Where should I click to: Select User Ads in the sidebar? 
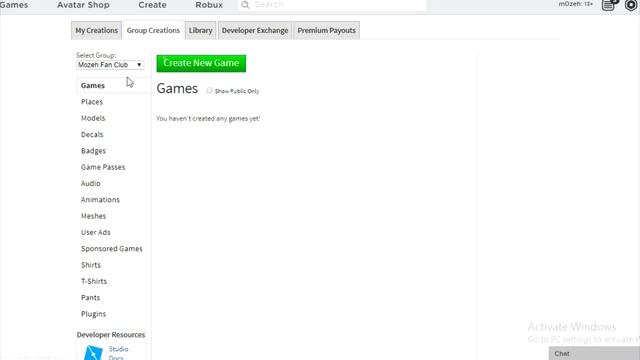pos(96,232)
